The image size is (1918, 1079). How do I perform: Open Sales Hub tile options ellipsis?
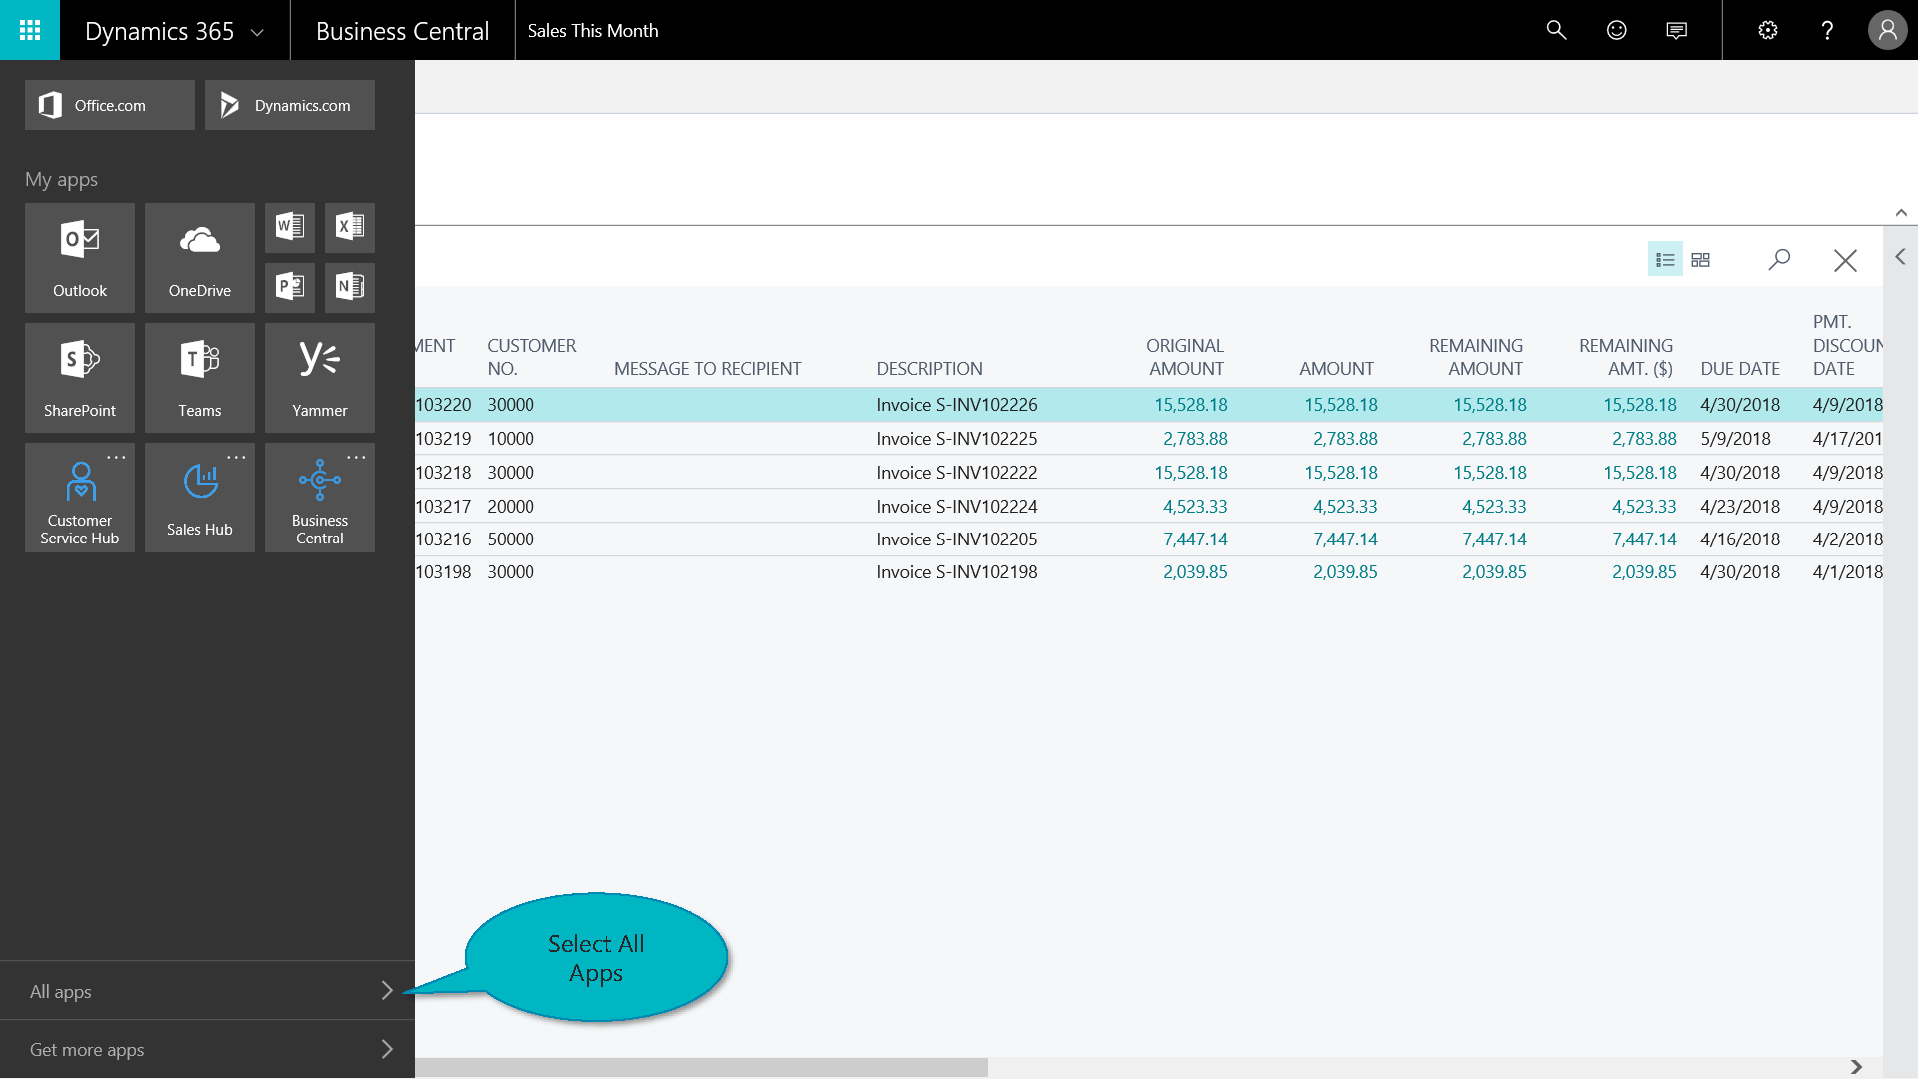[236, 458]
